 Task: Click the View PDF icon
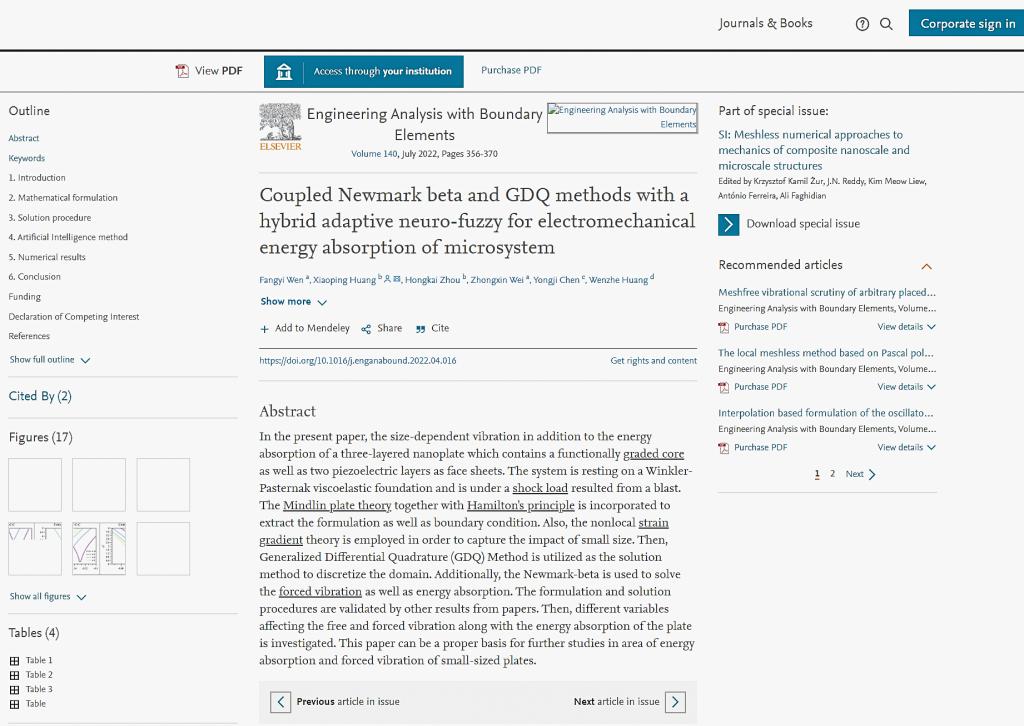(182, 71)
